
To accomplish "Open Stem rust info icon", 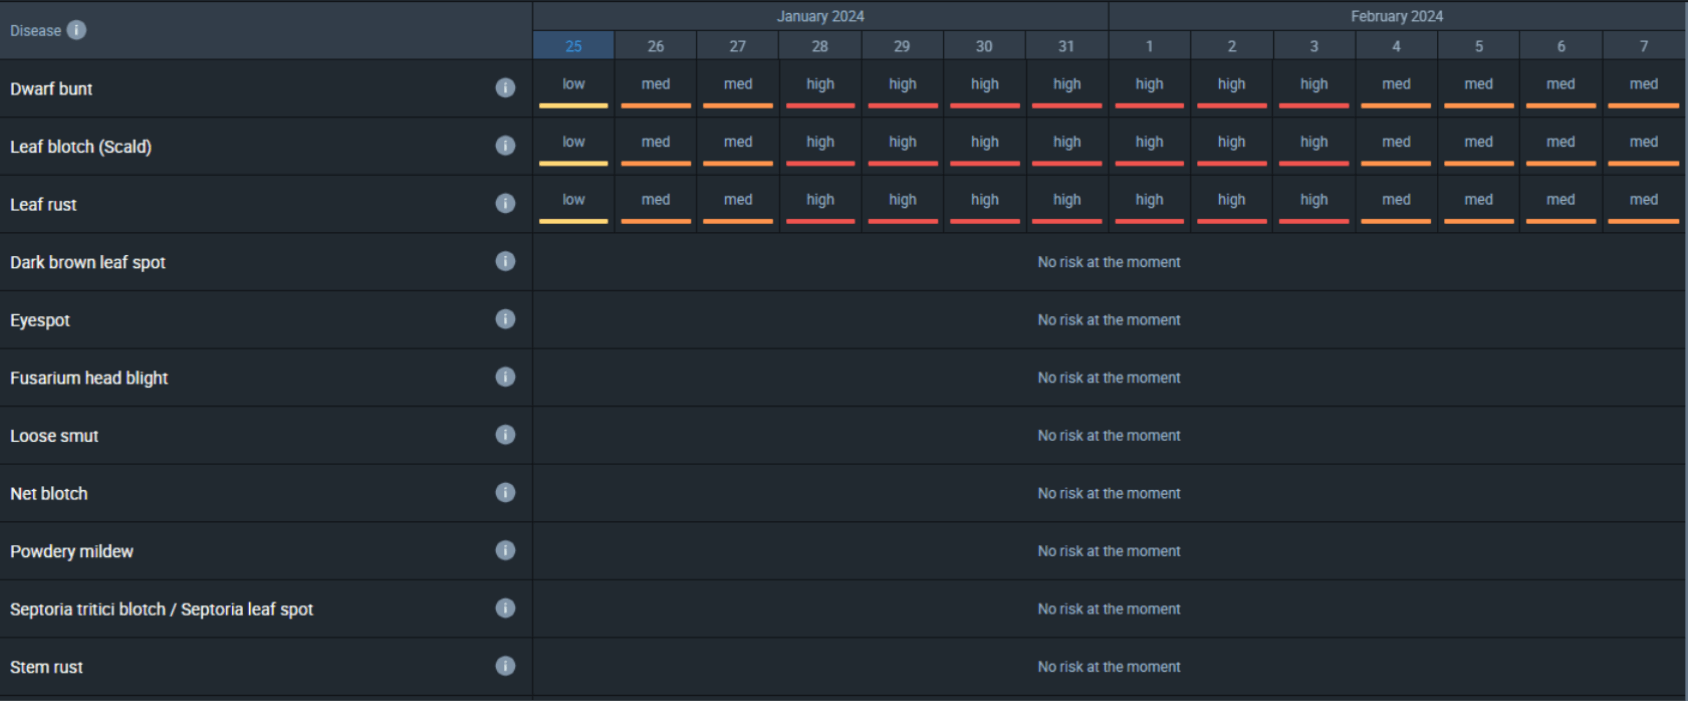I will [505, 667].
